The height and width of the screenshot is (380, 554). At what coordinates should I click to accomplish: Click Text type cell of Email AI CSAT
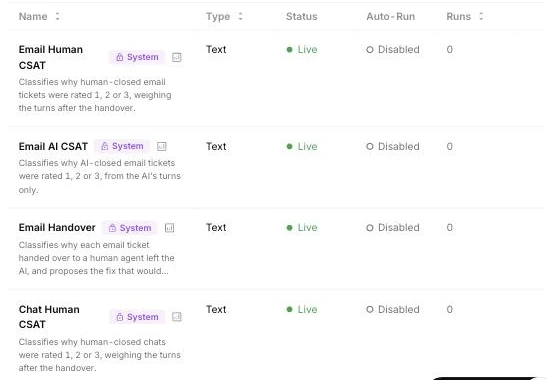tap(216, 146)
